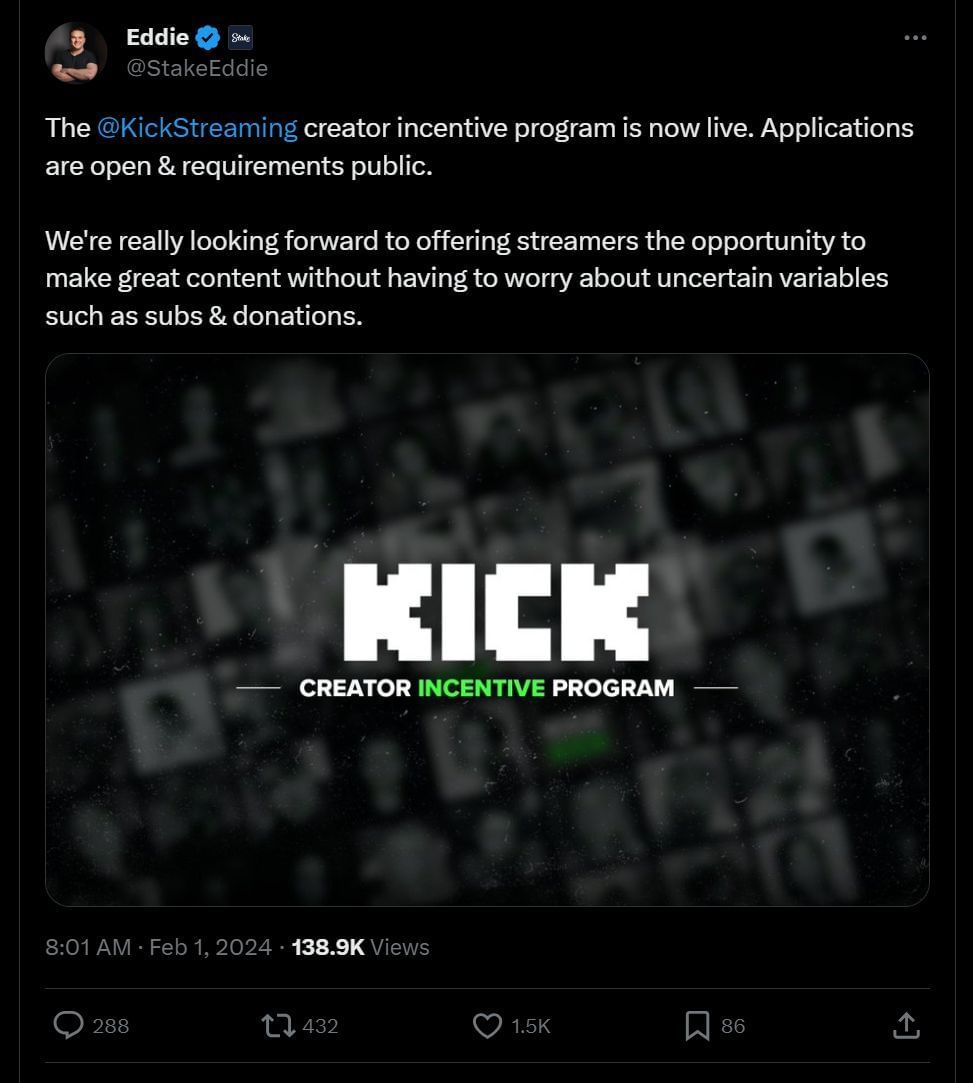
Task: Click the Stake affiliate badge next to Eddie
Action: point(240,37)
